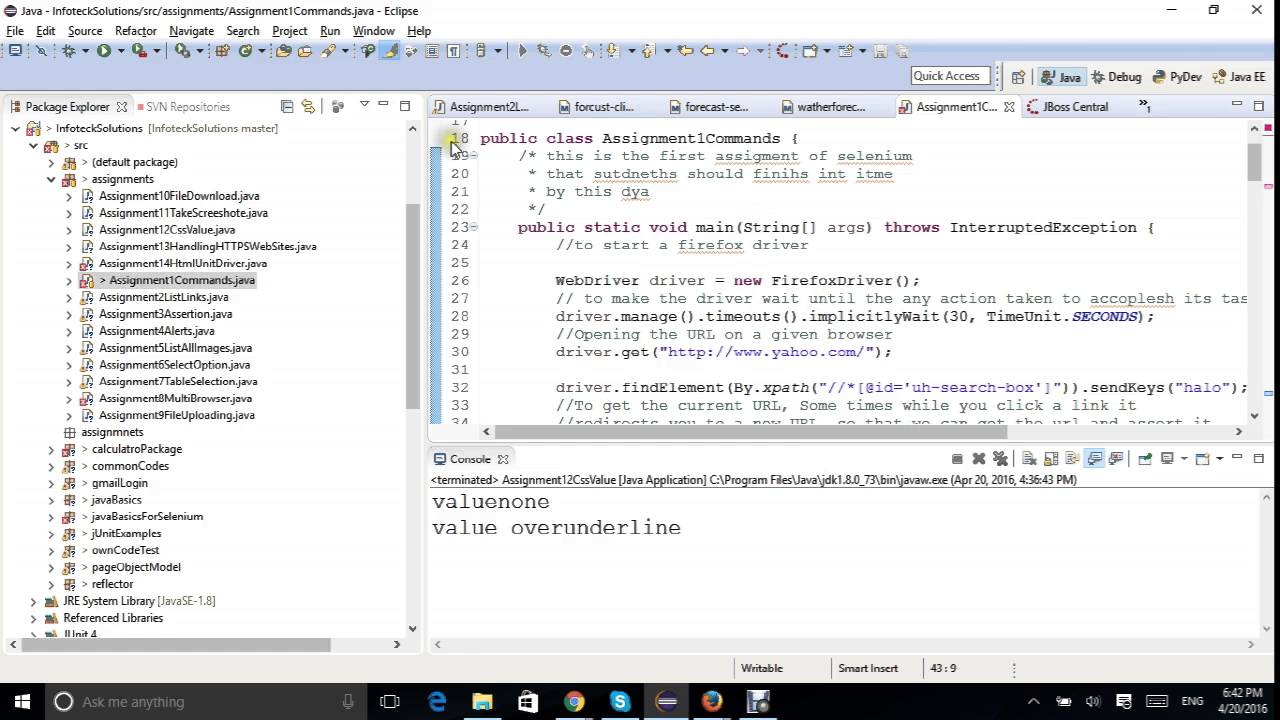Open Package Explorer view menu triangle
The height and width of the screenshot is (720, 1280).
tap(364, 104)
